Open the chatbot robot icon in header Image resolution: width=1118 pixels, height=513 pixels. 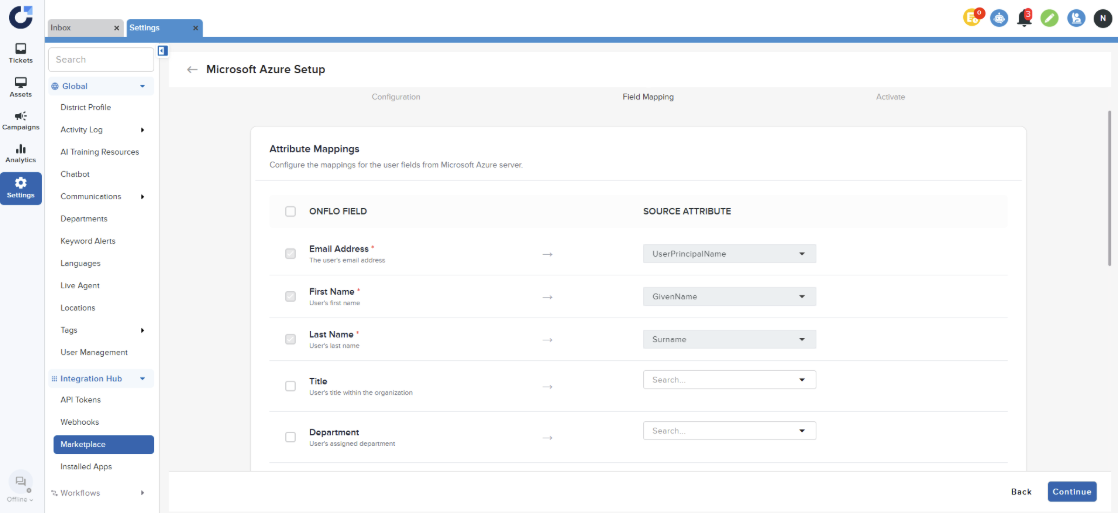(x=999, y=17)
